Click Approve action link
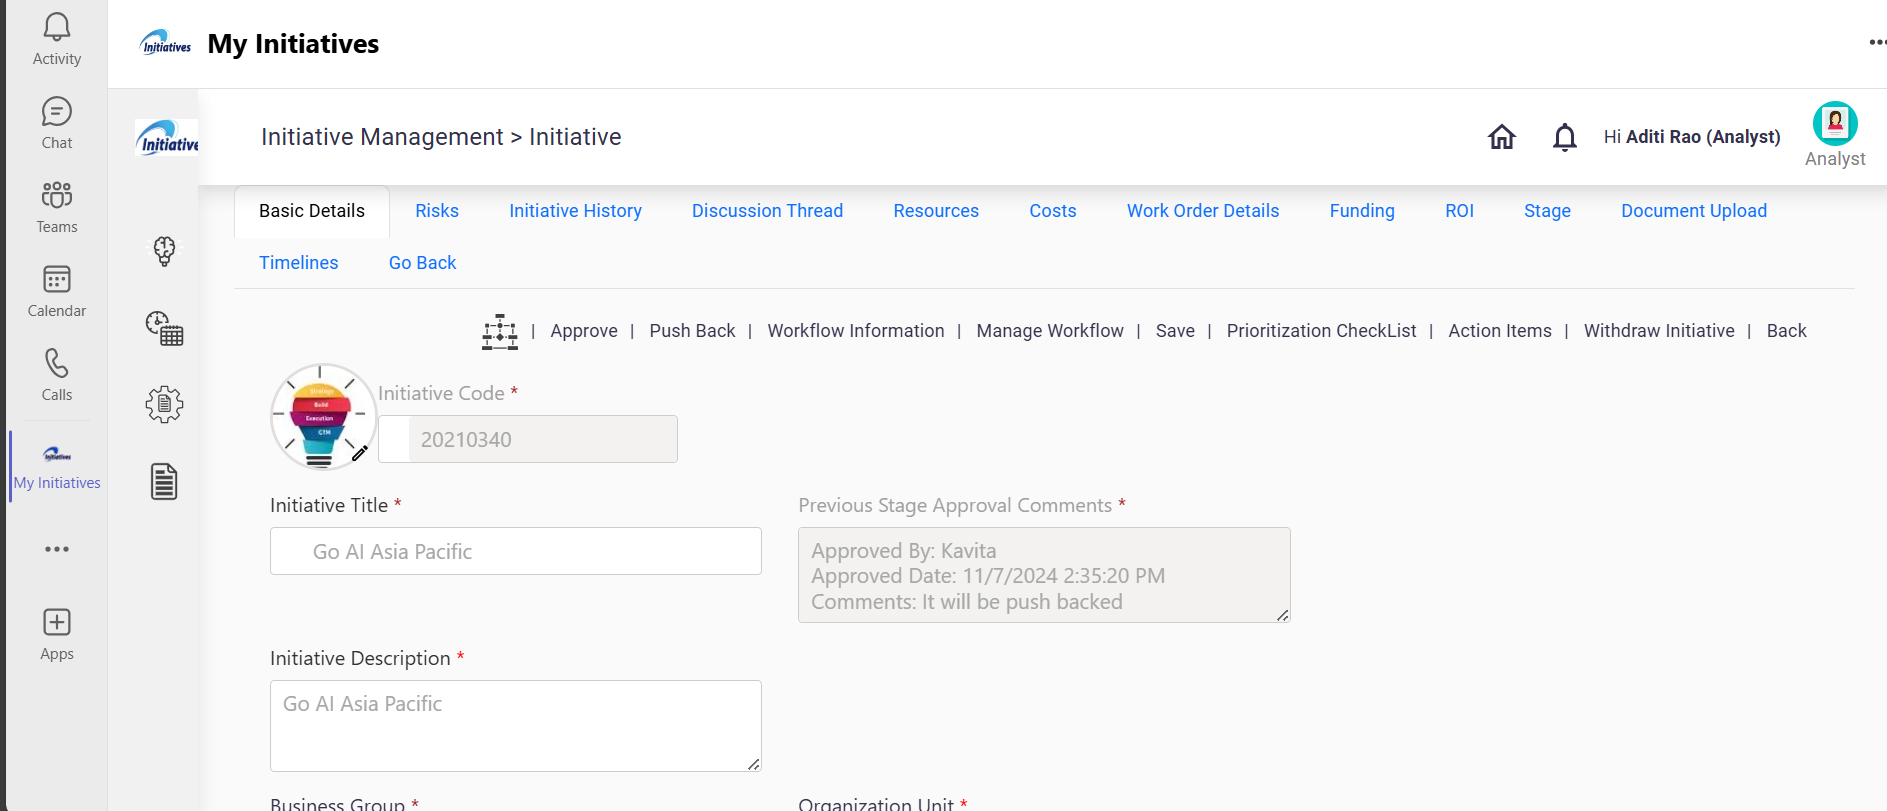The image size is (1887, 811). click(583, 331)
